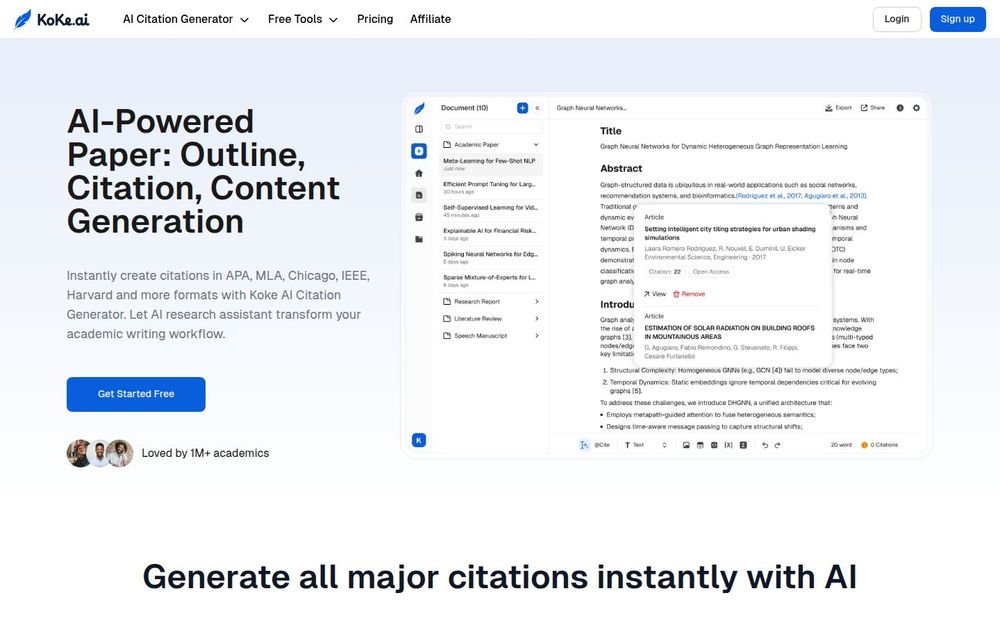The image size is (1000, 625).
Task: Toggle the split panel sidebar icon
Action: 419,129
